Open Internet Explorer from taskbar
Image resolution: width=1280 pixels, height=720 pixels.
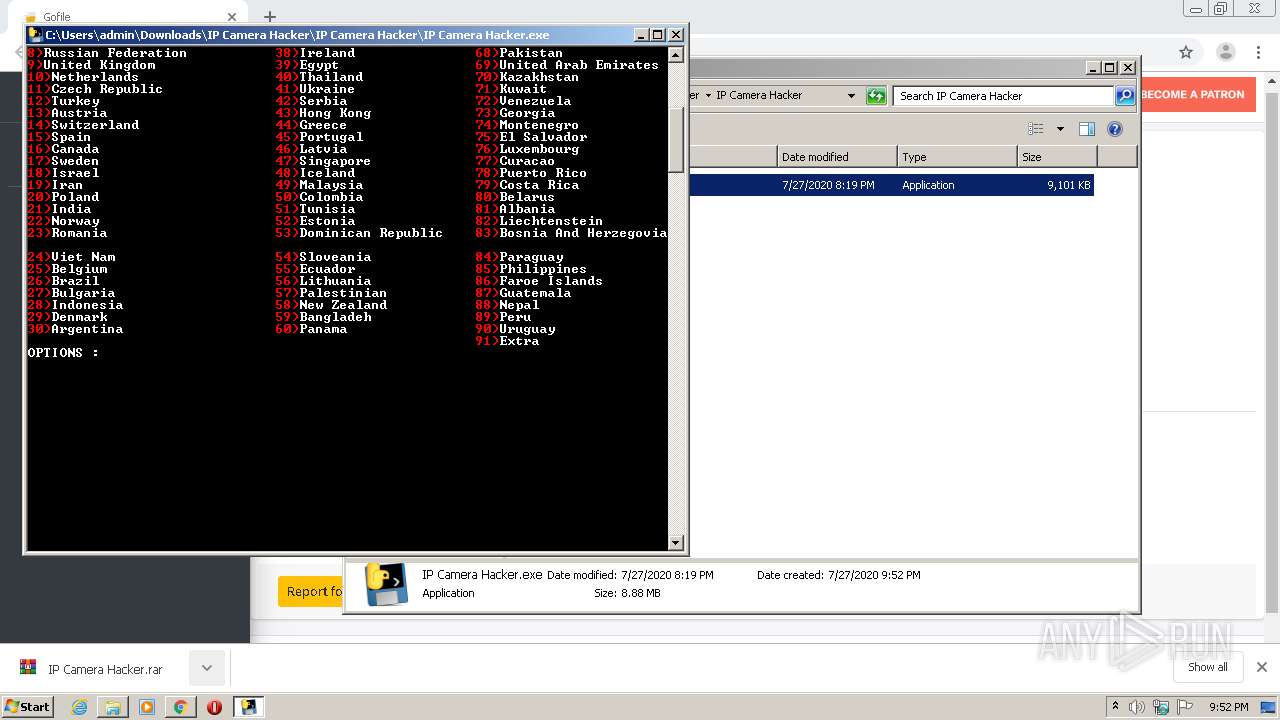pos(79,707)
